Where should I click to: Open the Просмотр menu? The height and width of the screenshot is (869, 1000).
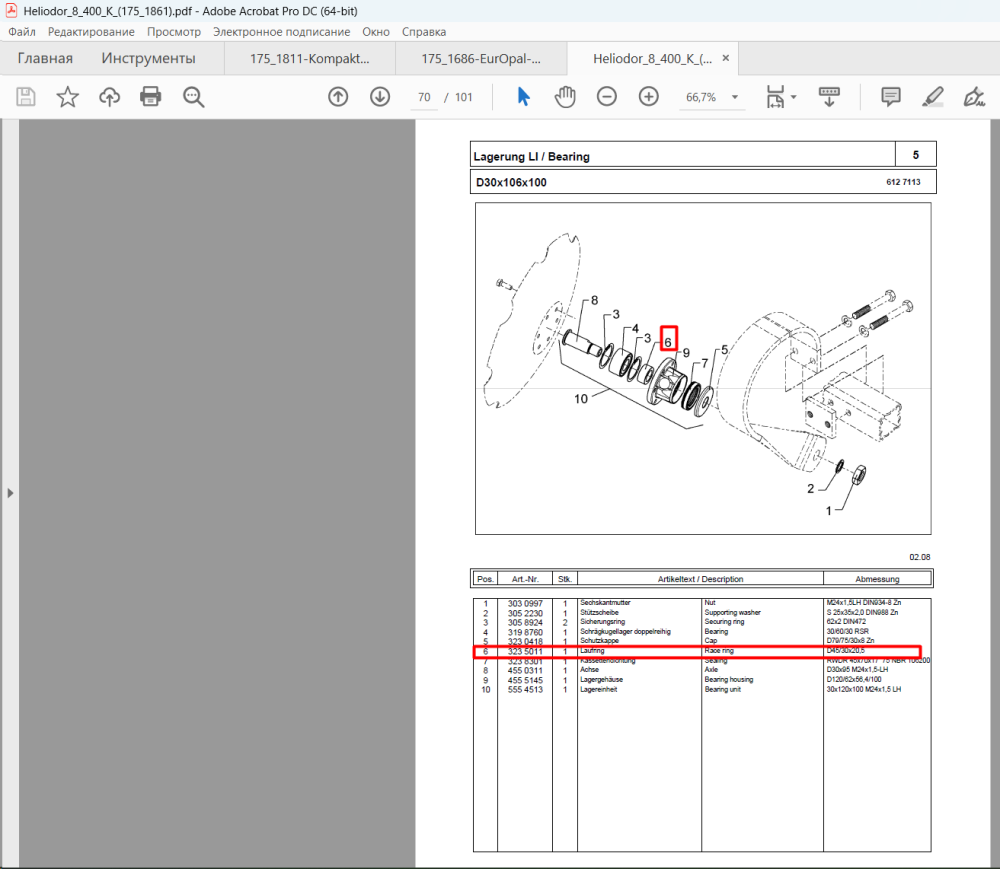(x=173, y=32)
